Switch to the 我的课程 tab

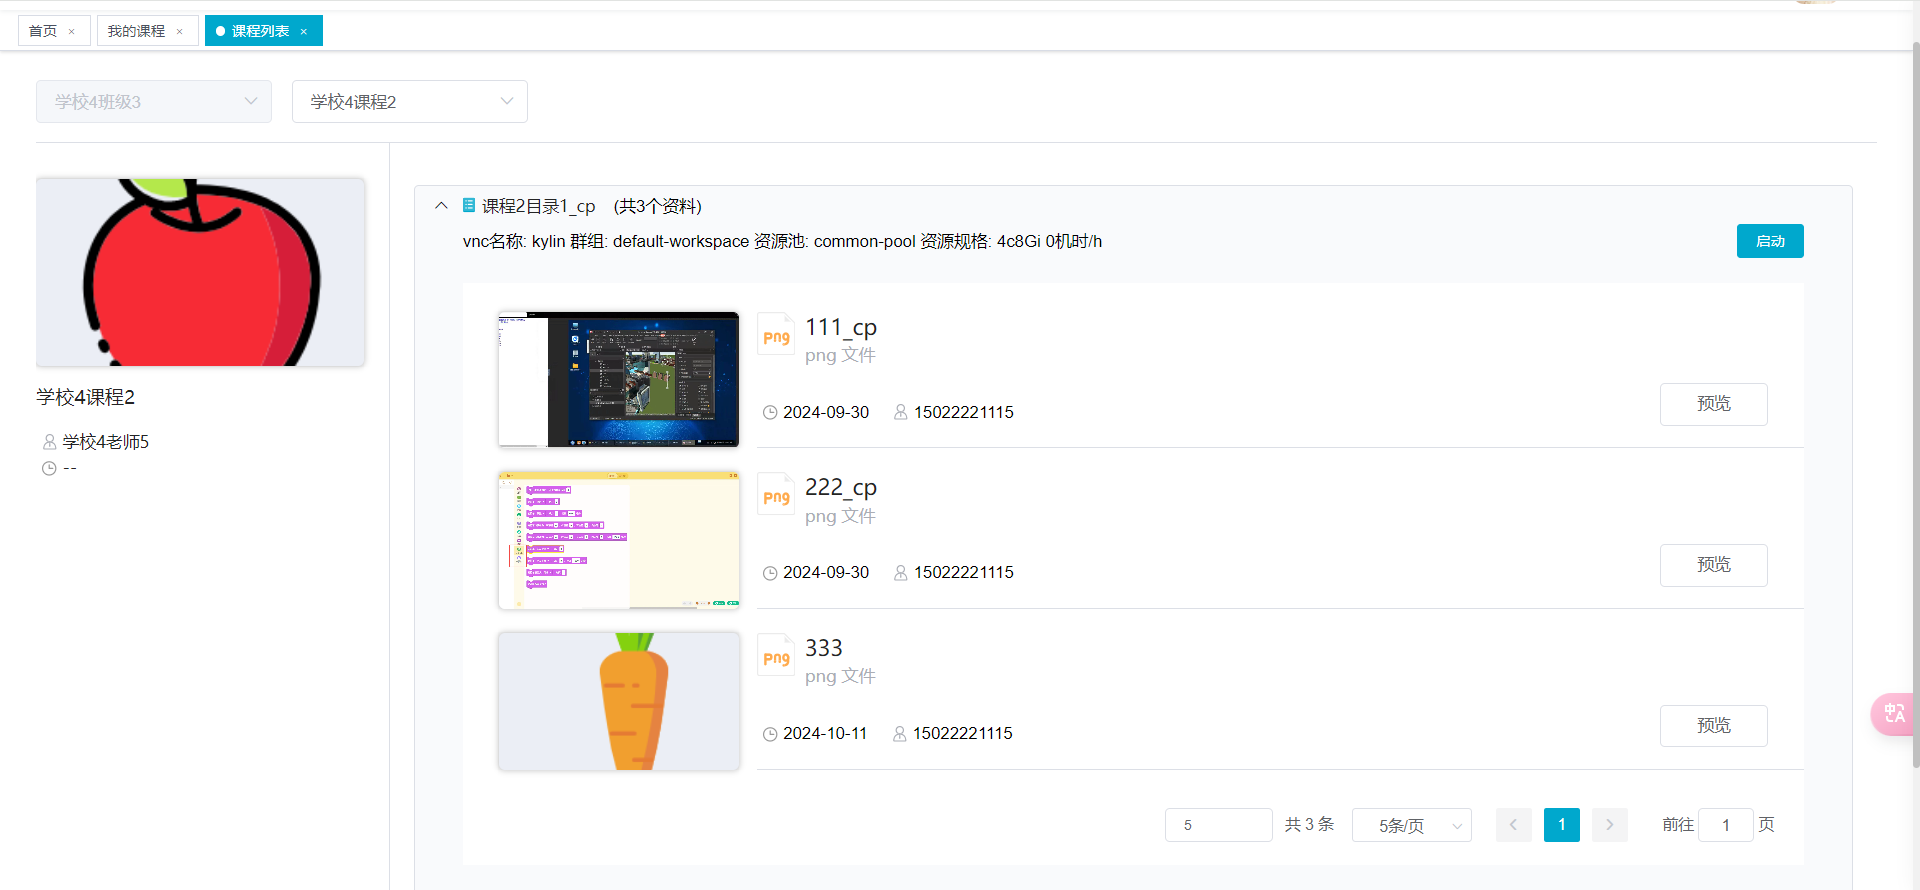point(136,31)
